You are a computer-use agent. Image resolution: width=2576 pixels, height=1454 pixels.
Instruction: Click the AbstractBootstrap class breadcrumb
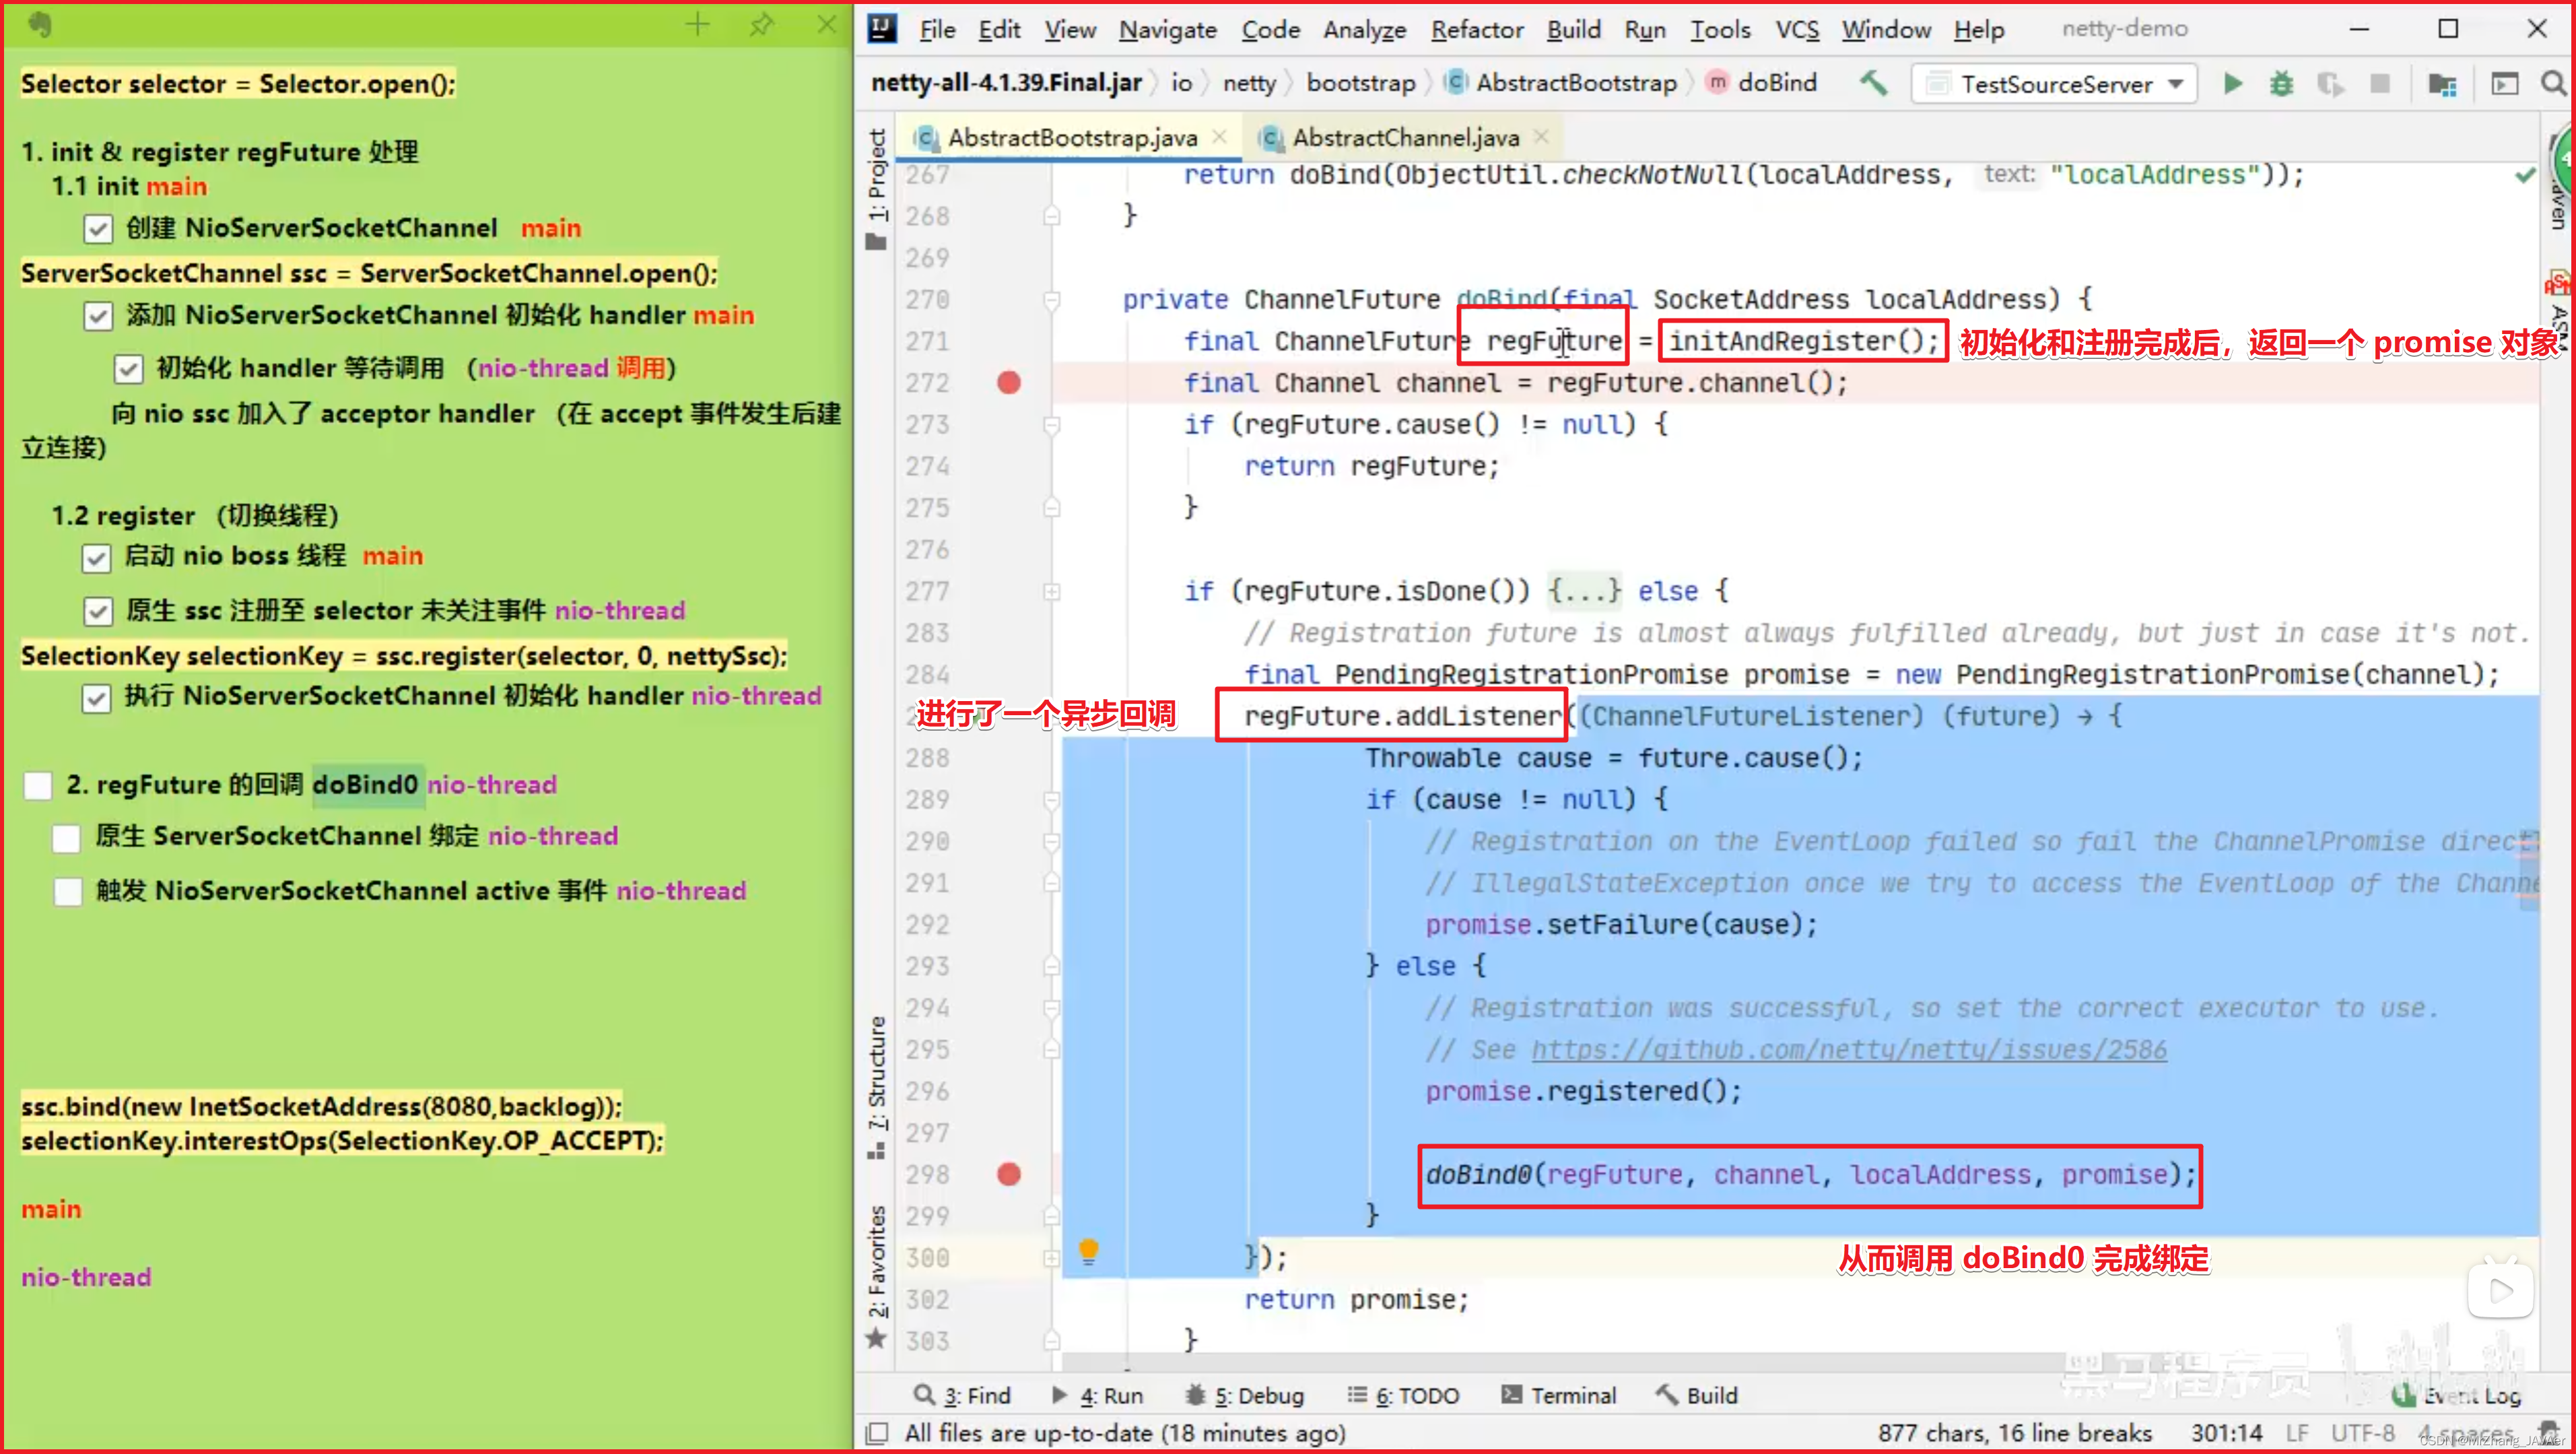point(1562,83)
